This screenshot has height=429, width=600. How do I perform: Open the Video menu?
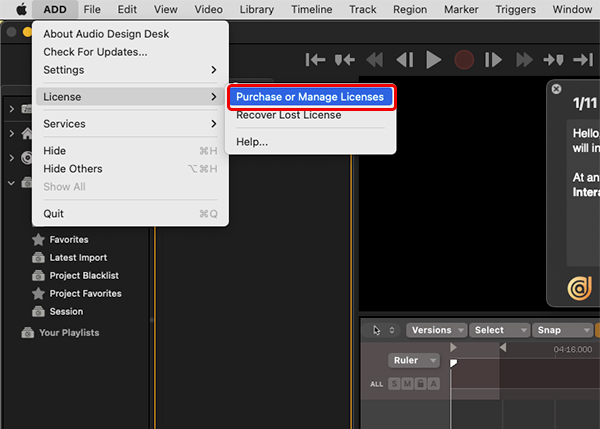point(209,9)
